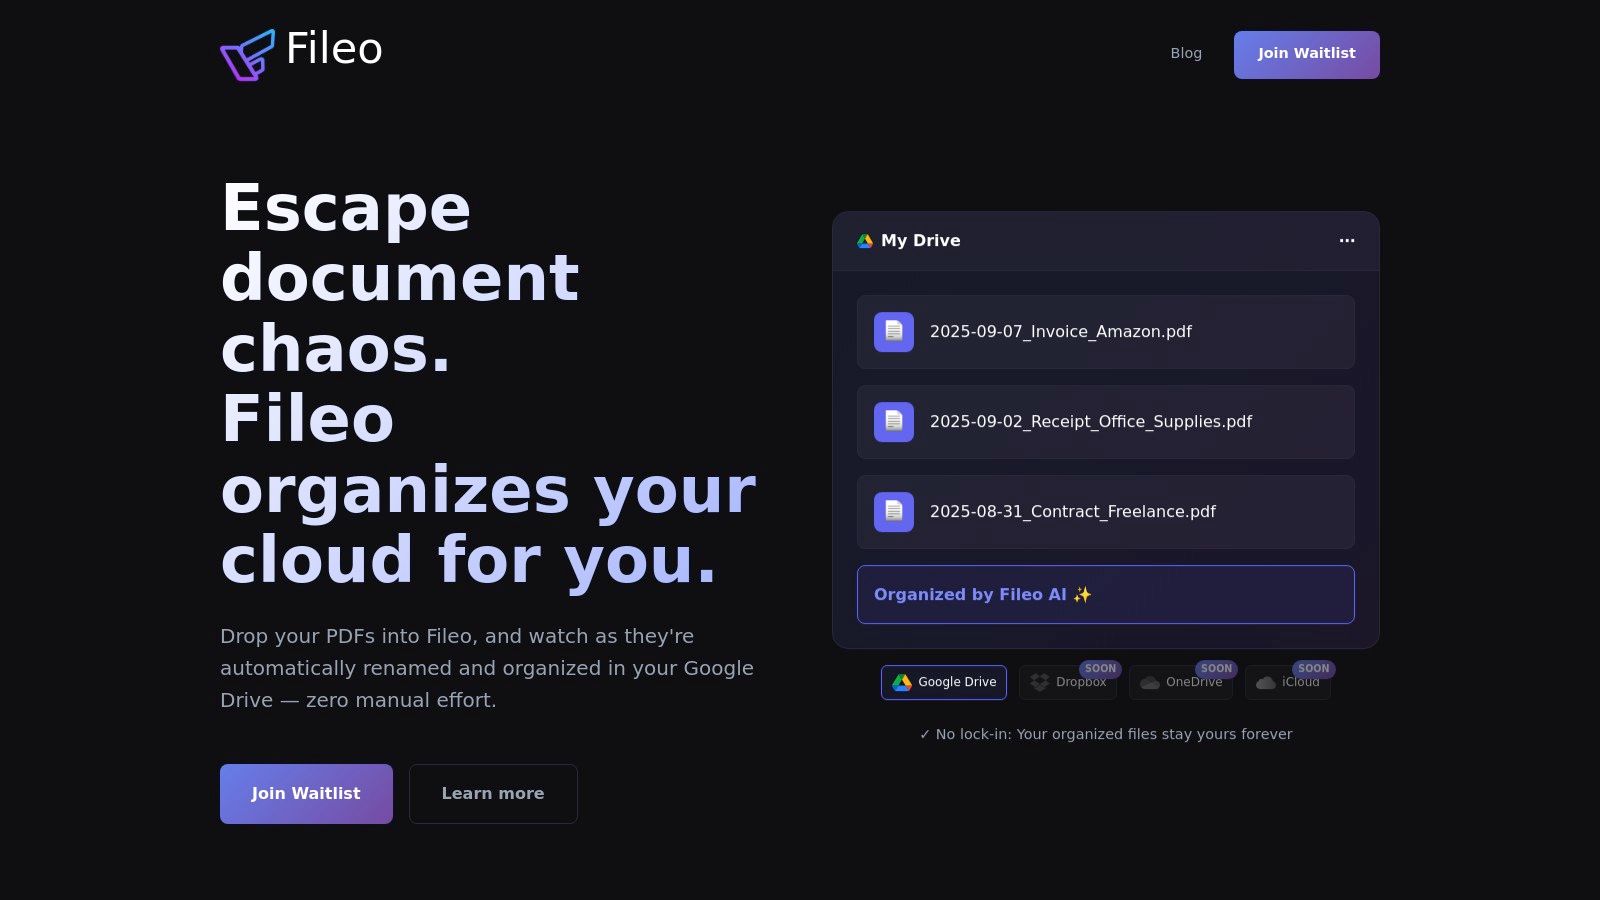Click the SOON badge on iCloud
The image size is (1600, 900).
pyautogui.click(x=1314, y=669)
